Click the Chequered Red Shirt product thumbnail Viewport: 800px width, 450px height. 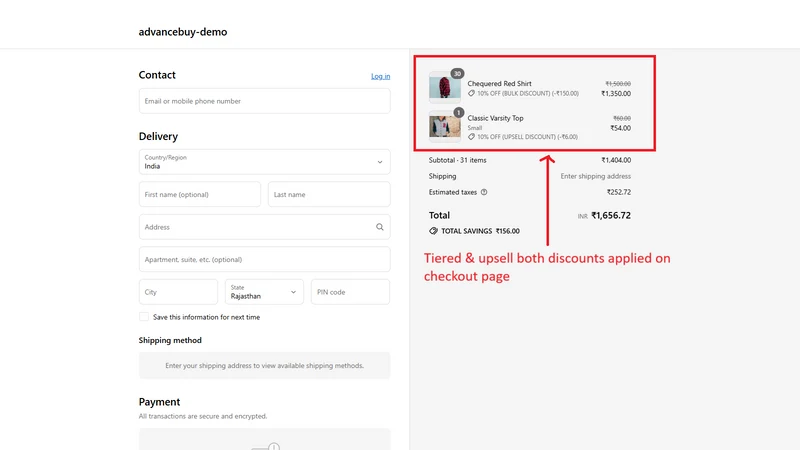point(444,87)
